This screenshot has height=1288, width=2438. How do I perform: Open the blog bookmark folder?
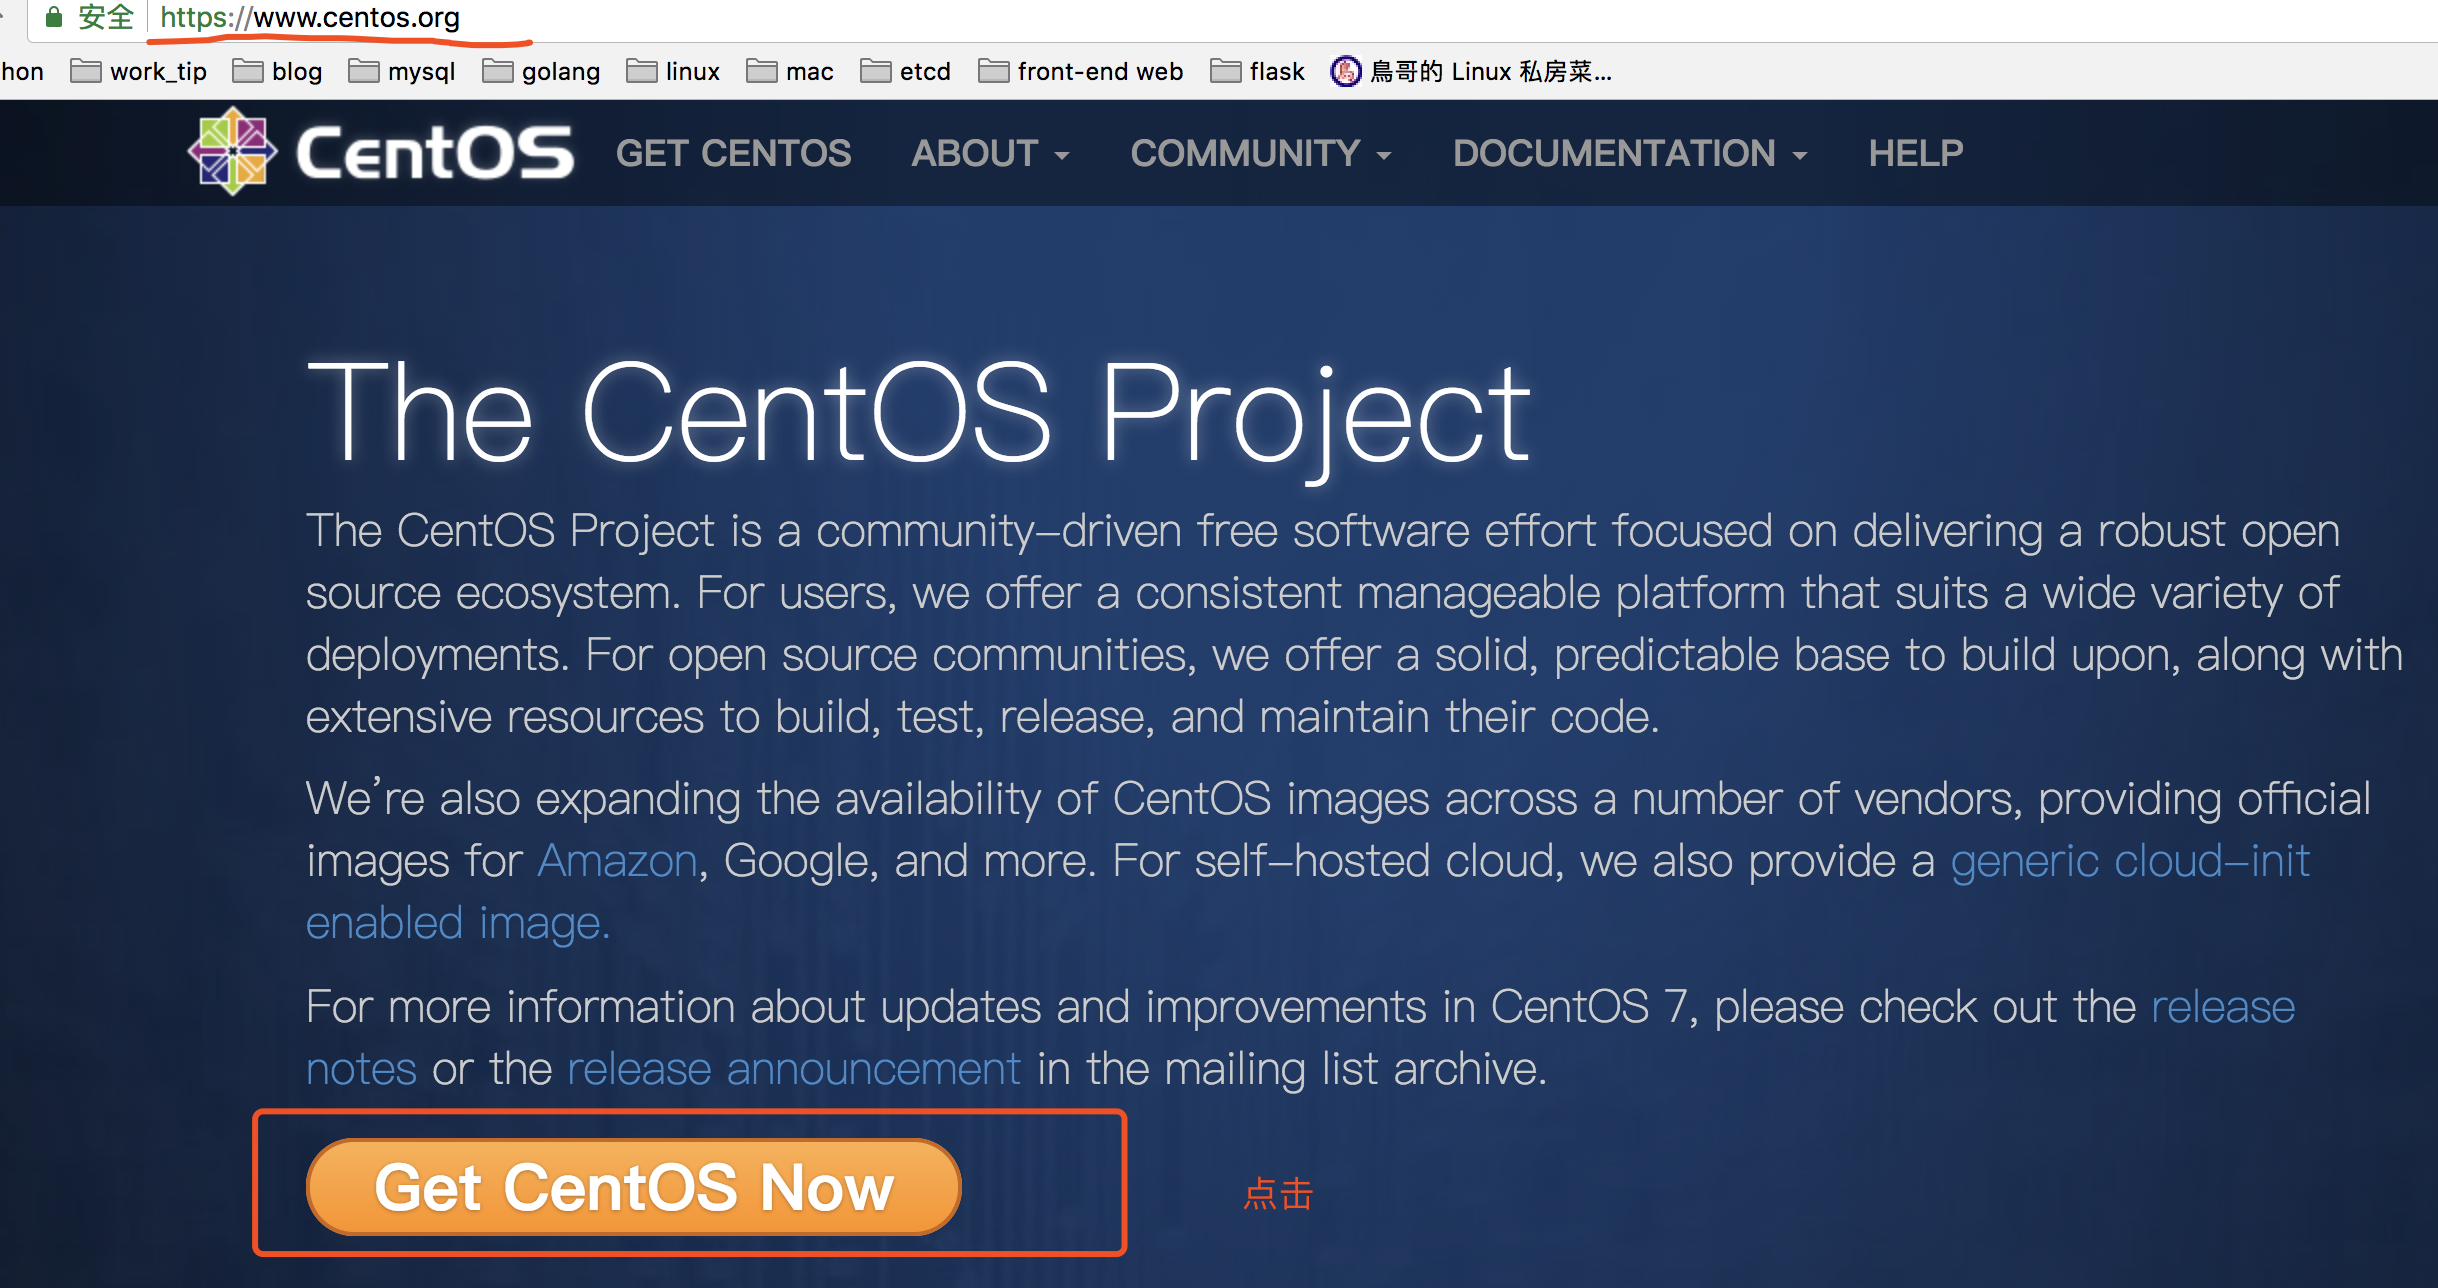point(278,72)
